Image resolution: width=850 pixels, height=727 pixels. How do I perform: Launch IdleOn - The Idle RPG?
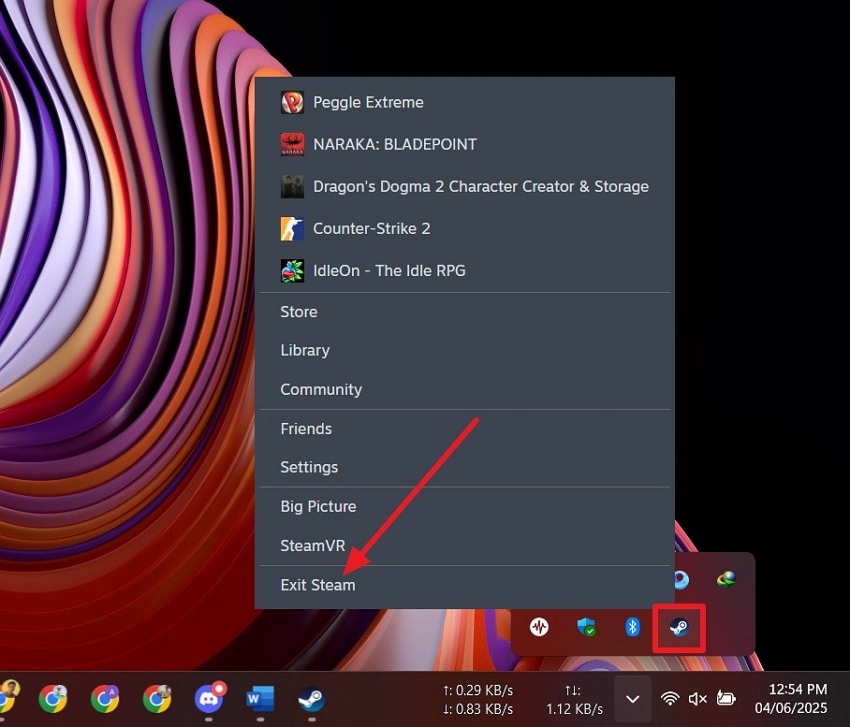pyautogui.click(x=465, y=271)
